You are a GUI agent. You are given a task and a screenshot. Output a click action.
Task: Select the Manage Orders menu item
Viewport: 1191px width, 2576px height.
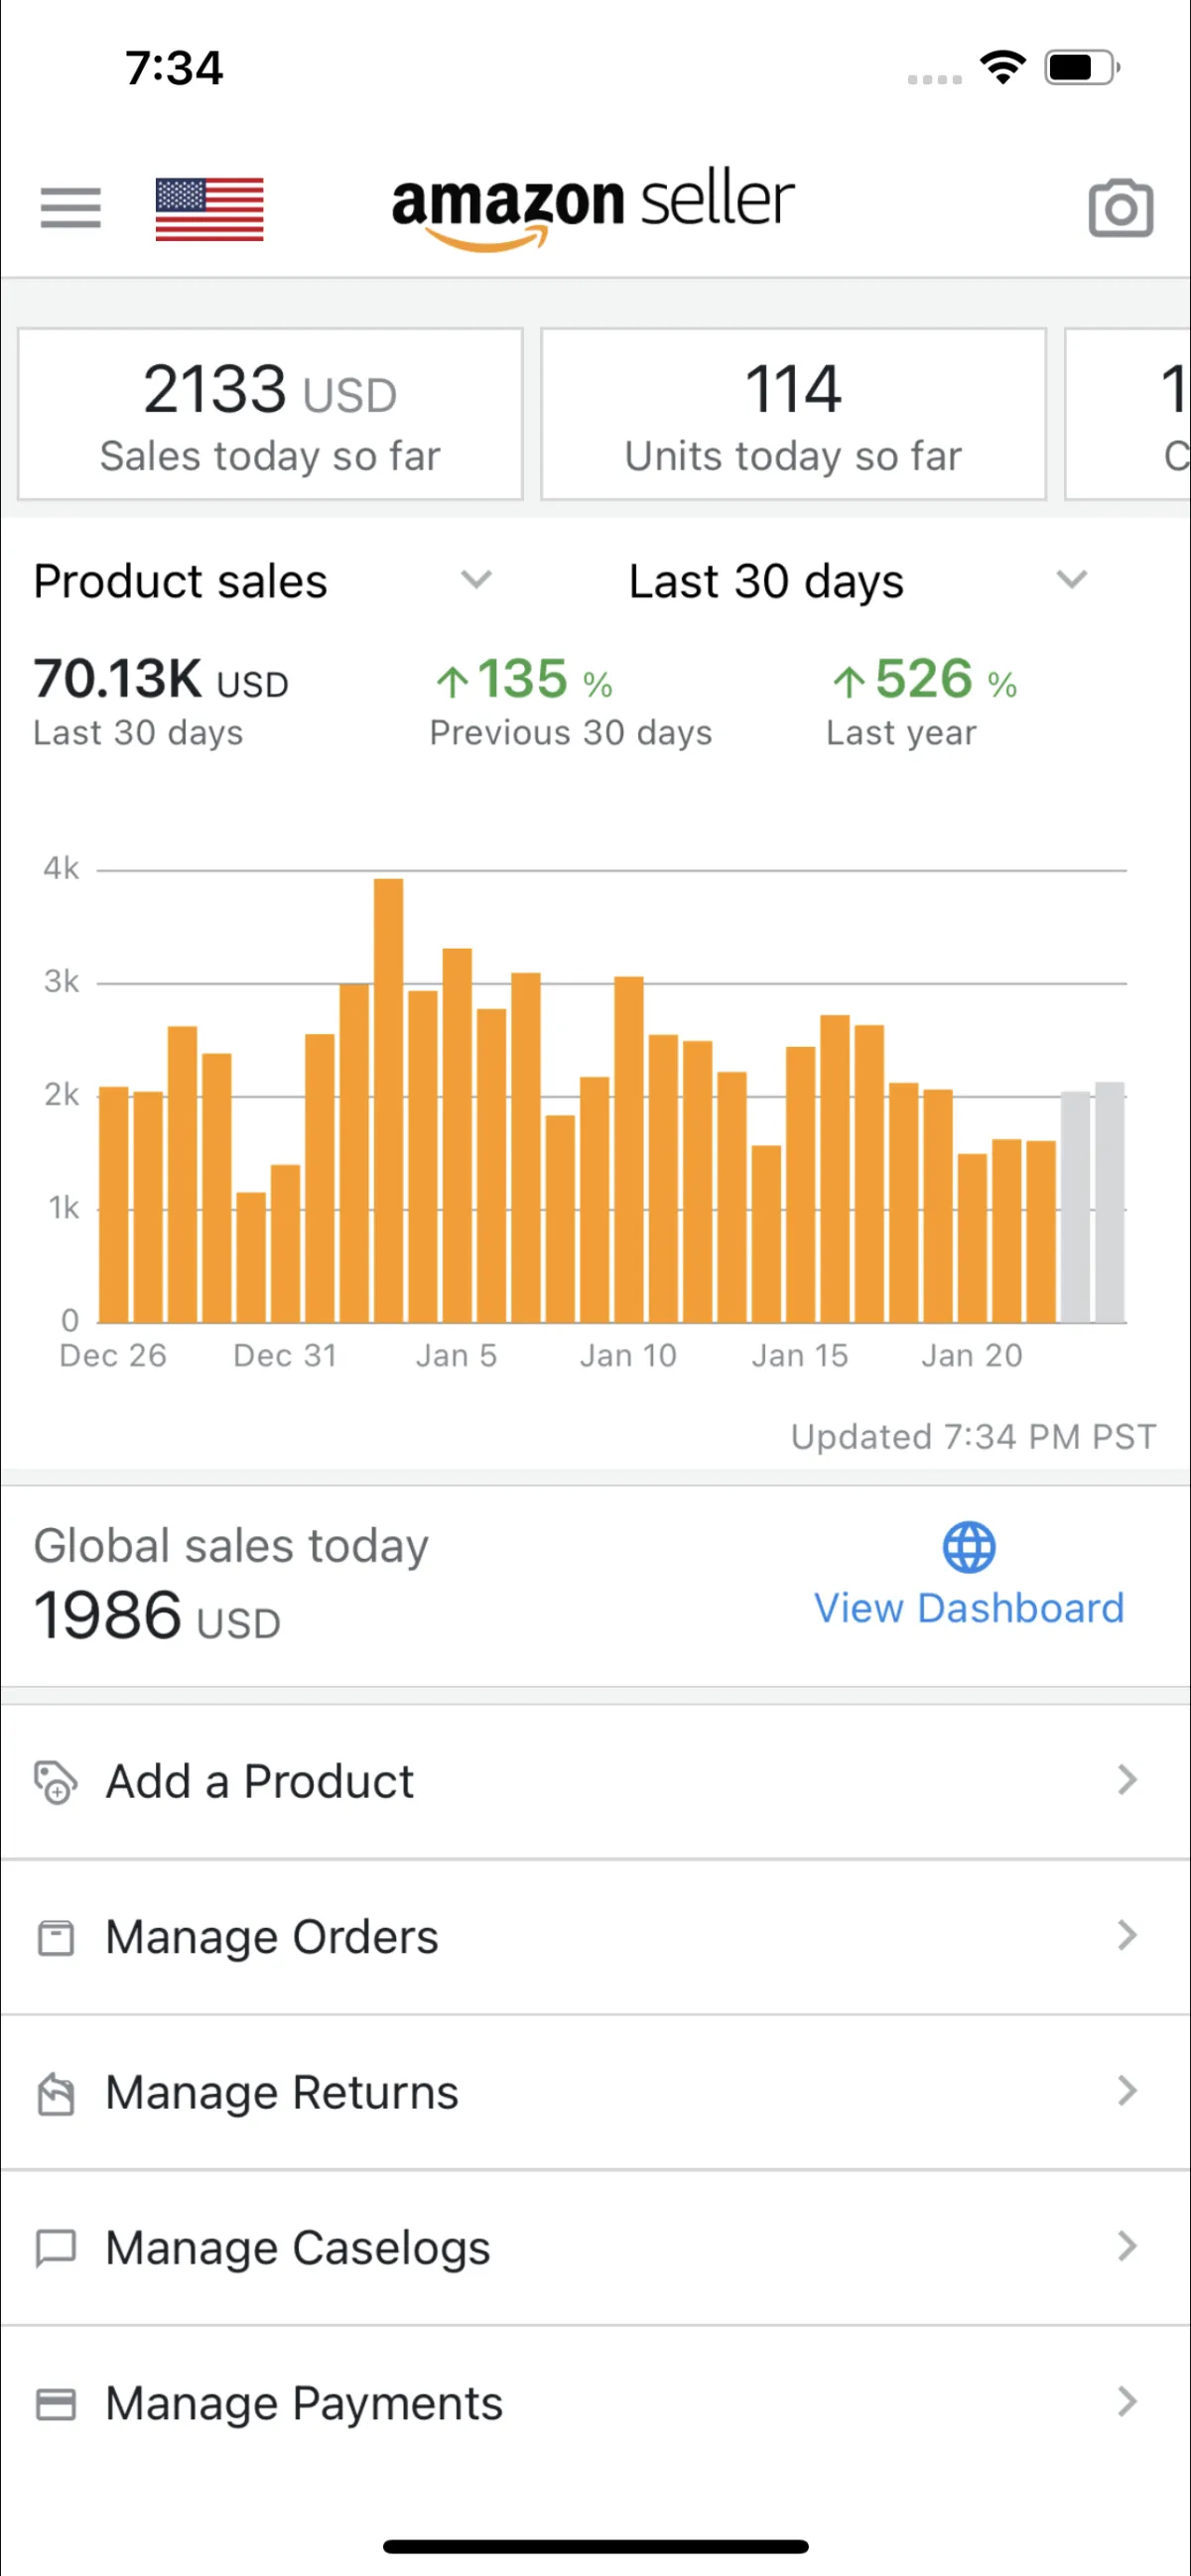[272, 1937]
